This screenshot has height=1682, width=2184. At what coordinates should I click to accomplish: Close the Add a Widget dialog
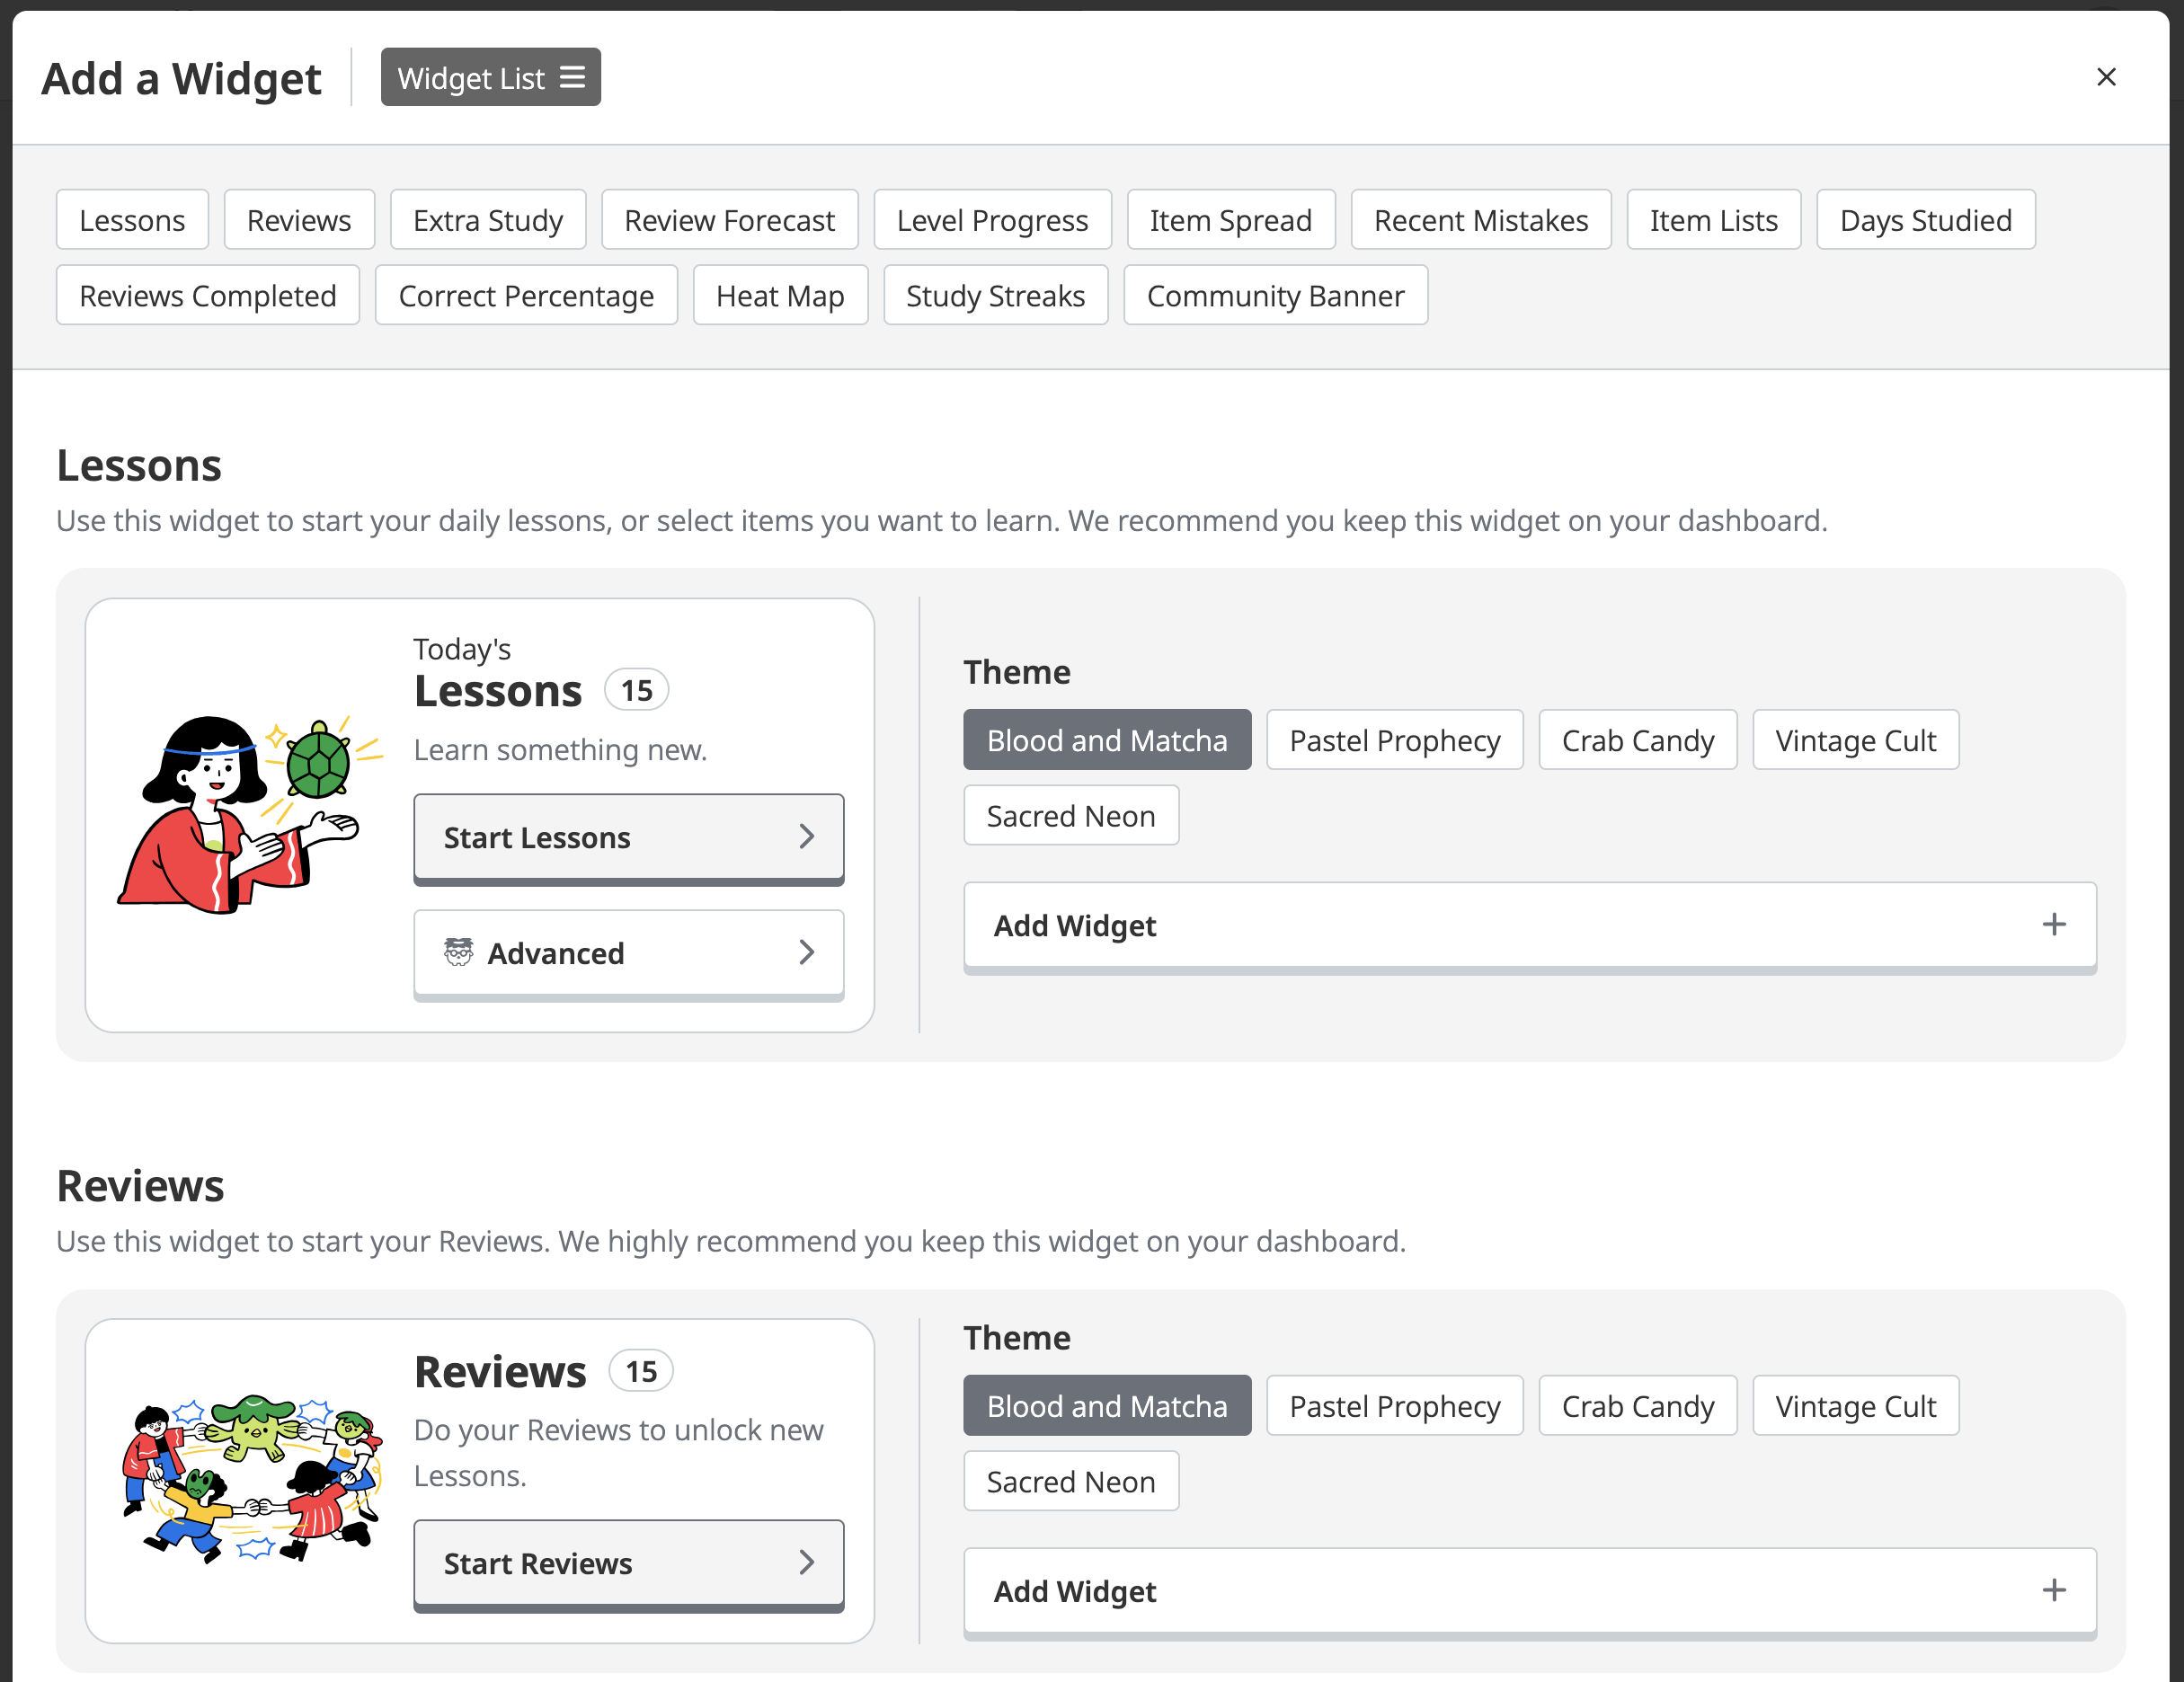(2105, 77)
